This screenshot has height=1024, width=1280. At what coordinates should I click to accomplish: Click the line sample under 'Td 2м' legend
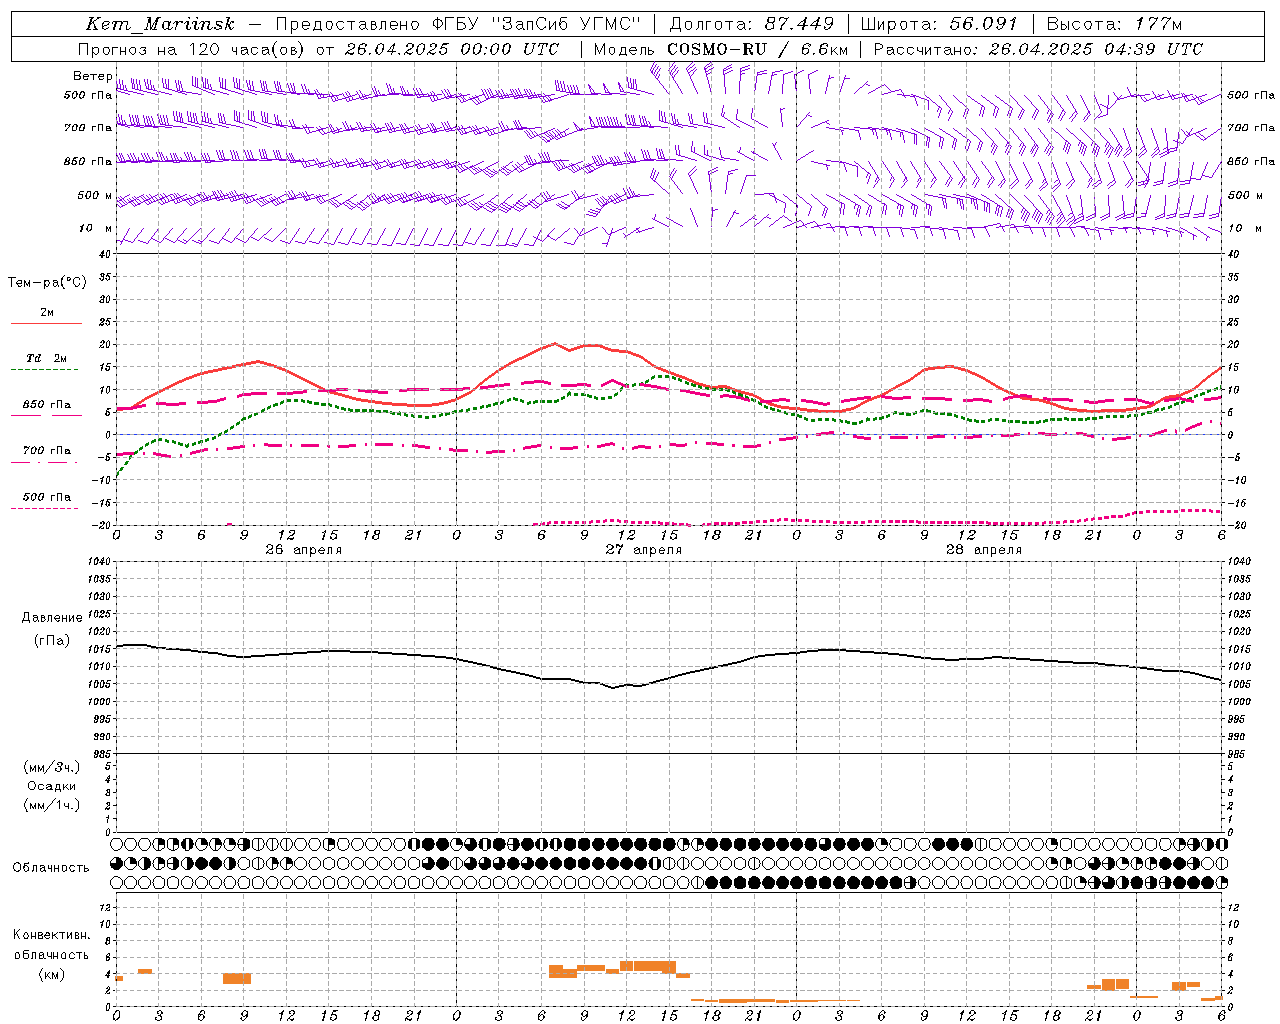pyautogui.click(x=45, y=369)
